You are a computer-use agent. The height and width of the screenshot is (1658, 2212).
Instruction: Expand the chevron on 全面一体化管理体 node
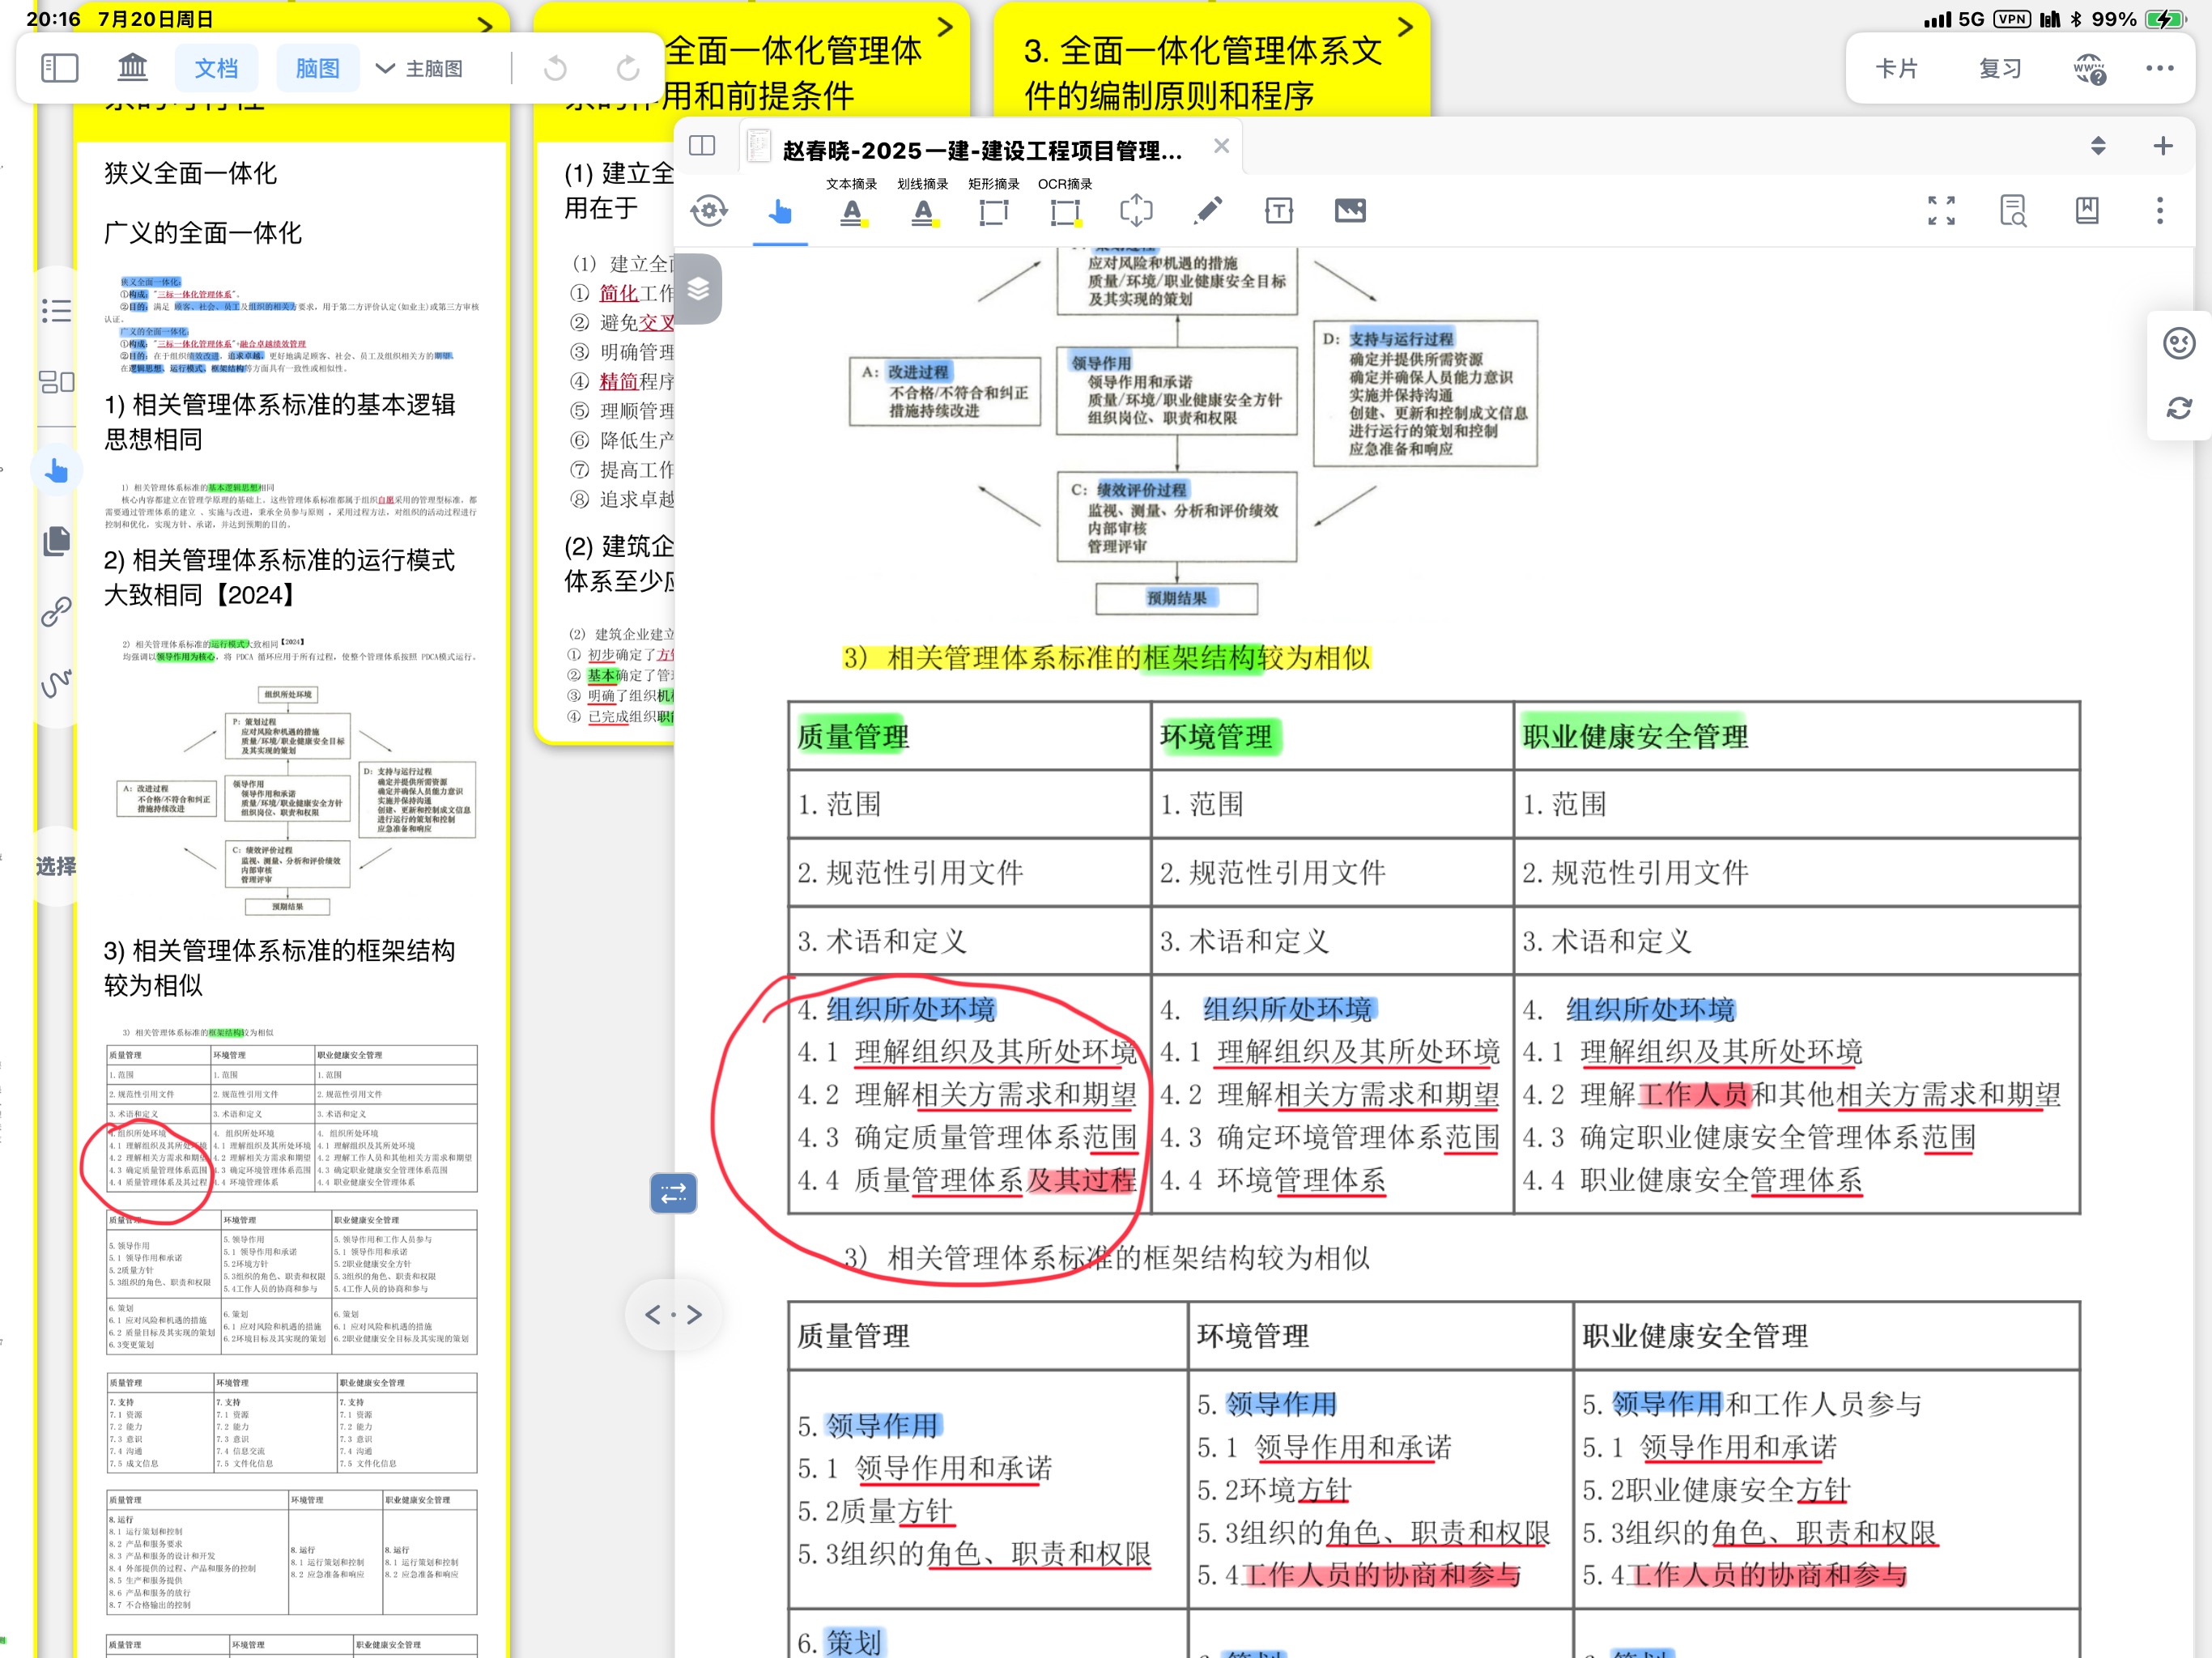tap(945, 27)
